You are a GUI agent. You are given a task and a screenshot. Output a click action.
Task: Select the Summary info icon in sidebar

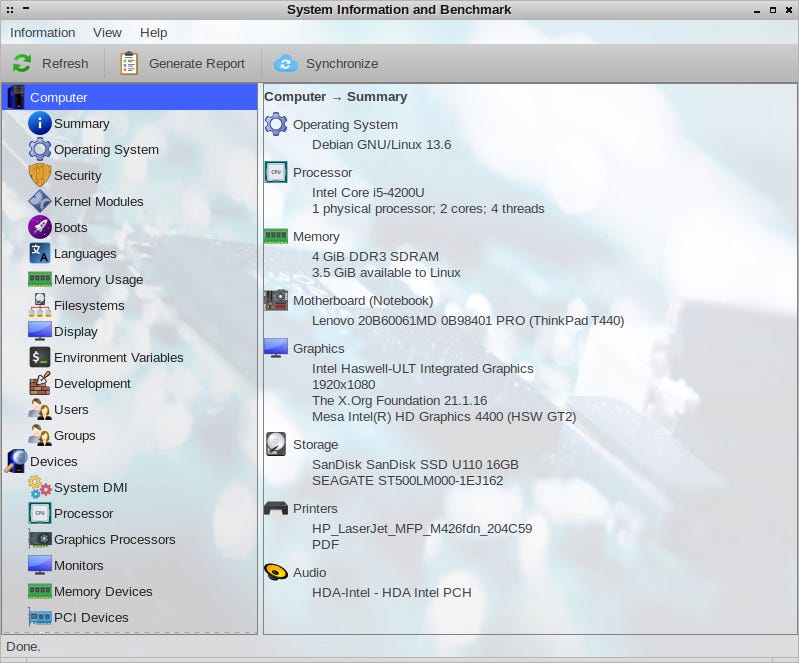point(40,123)
